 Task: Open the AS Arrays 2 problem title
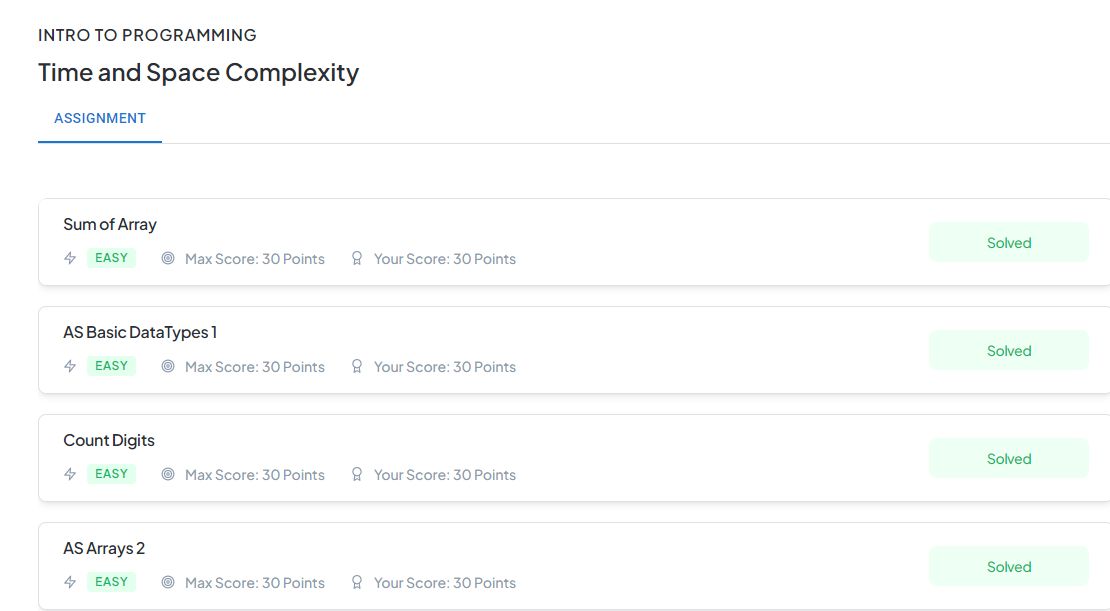pos(104,549)
